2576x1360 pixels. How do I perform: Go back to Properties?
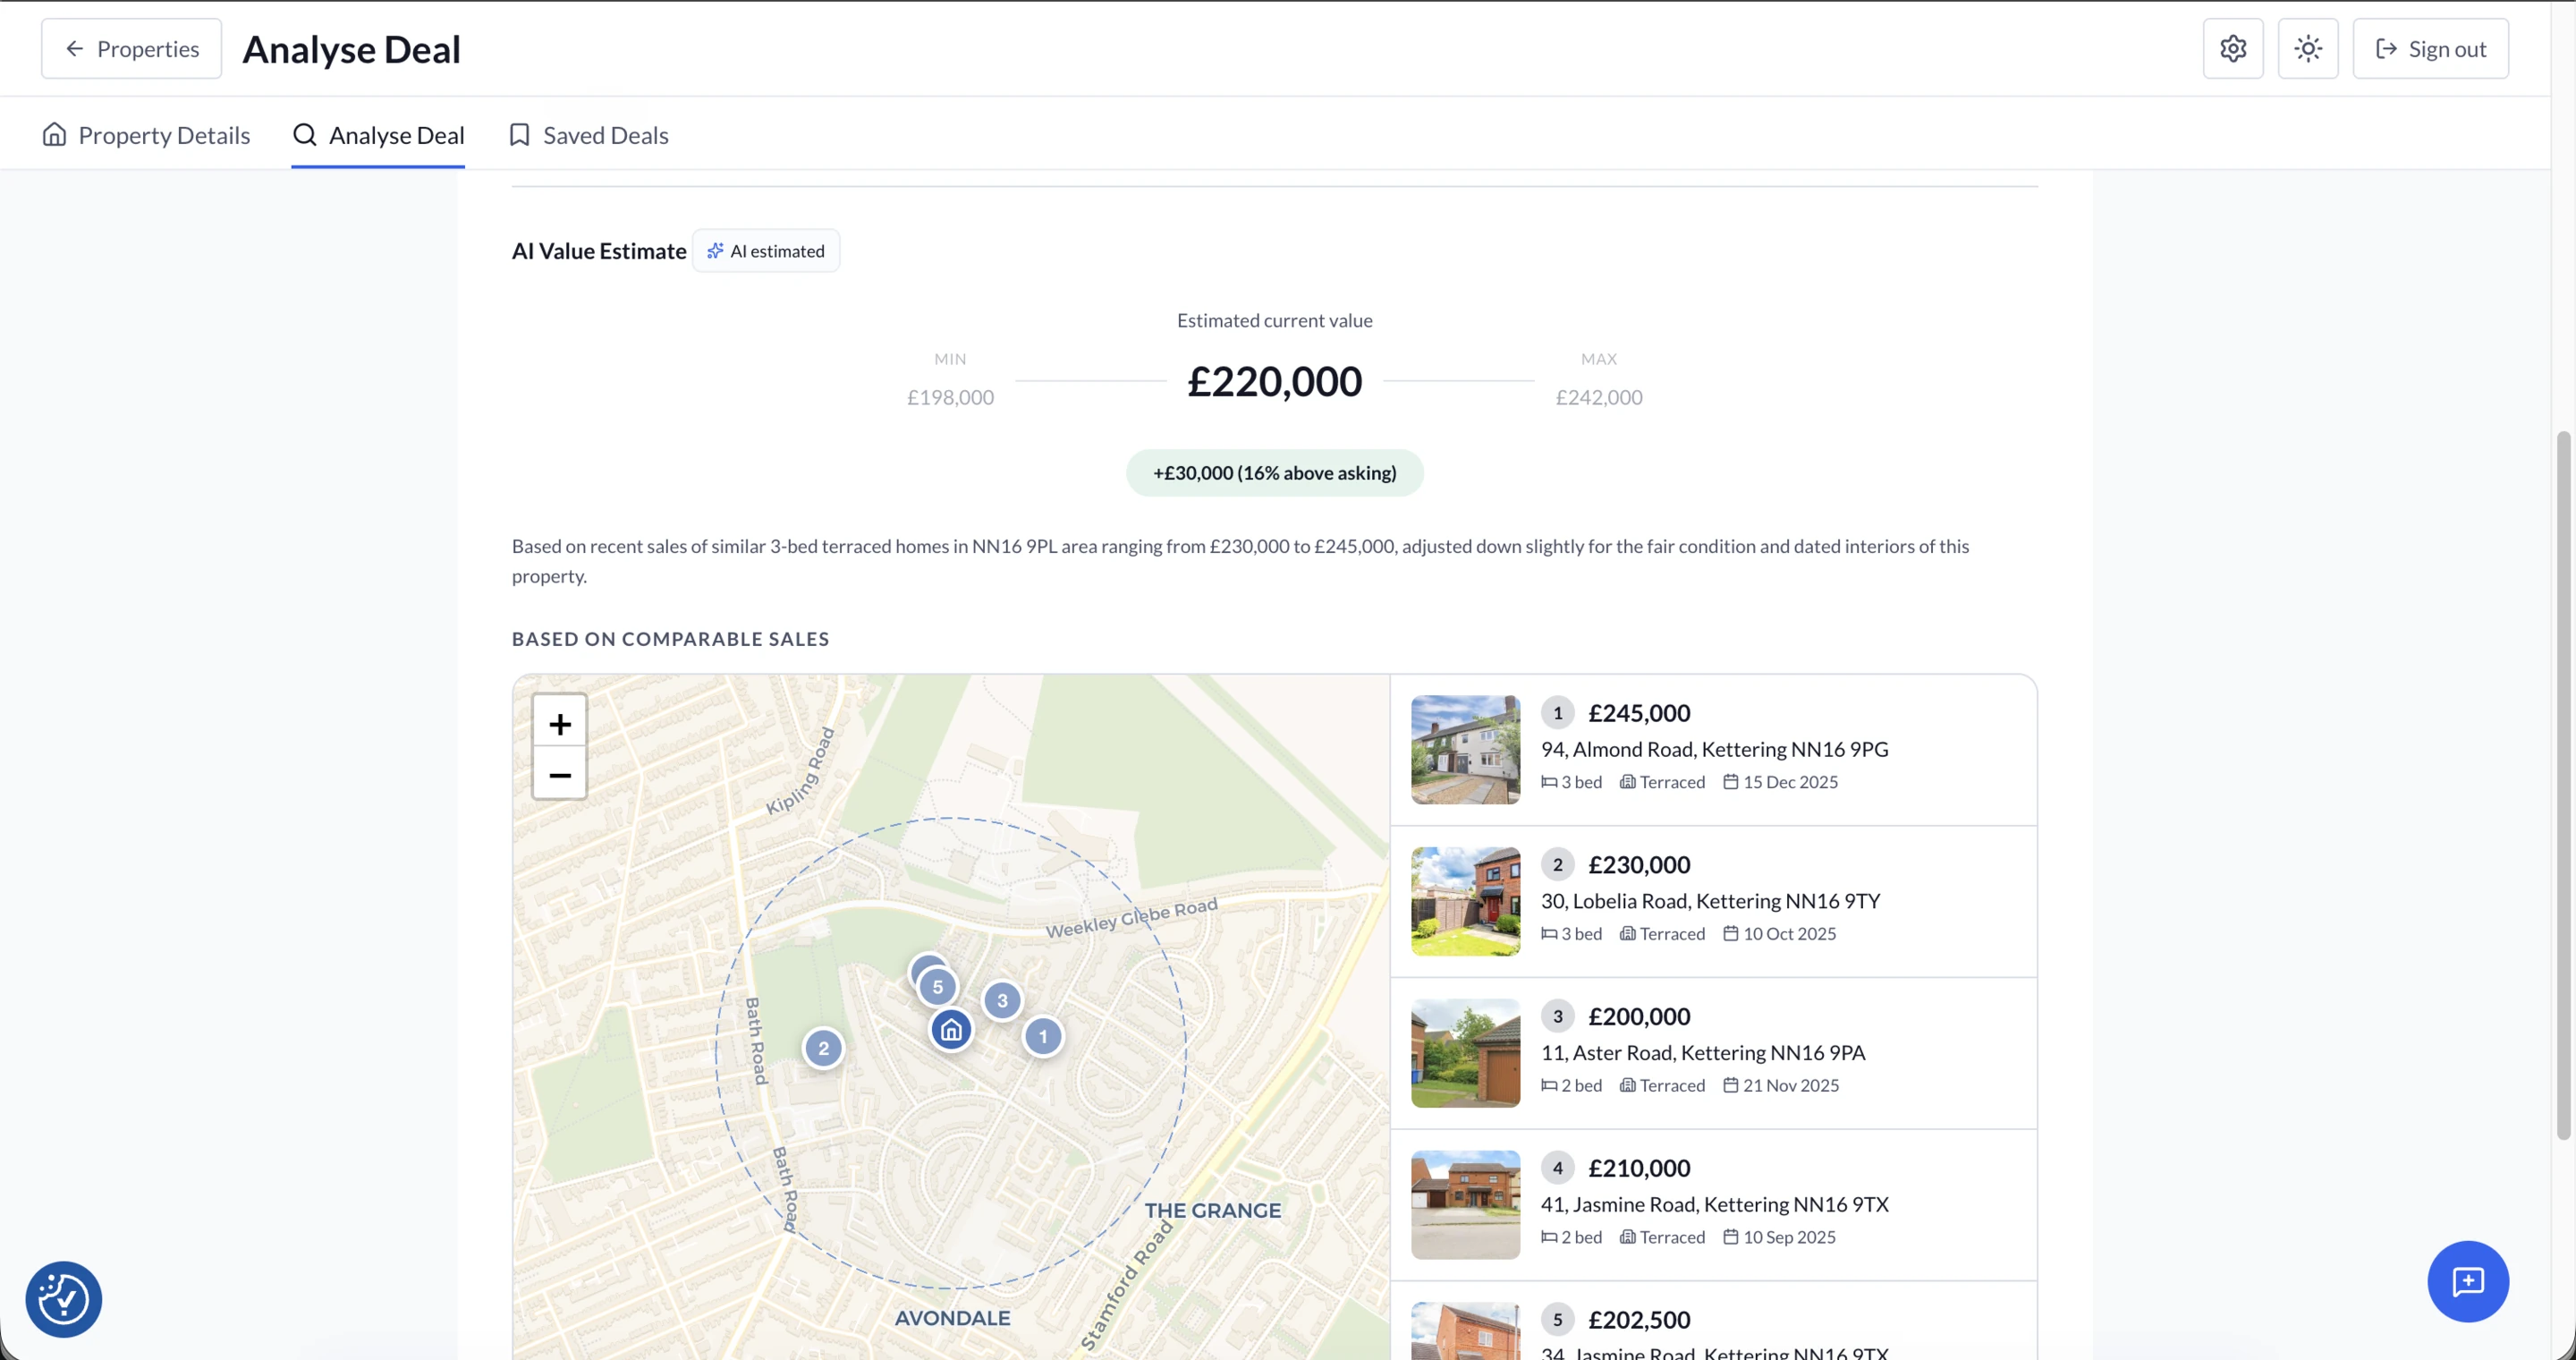(x=131, y=49)
